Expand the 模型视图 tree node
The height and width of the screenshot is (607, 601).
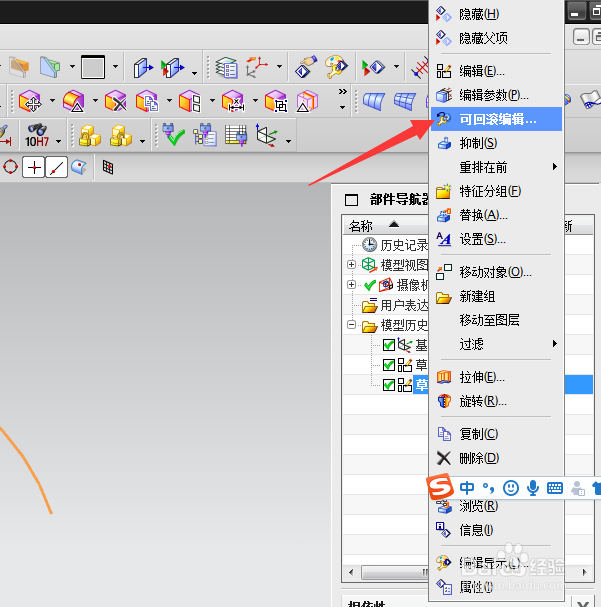pos(351,264)
